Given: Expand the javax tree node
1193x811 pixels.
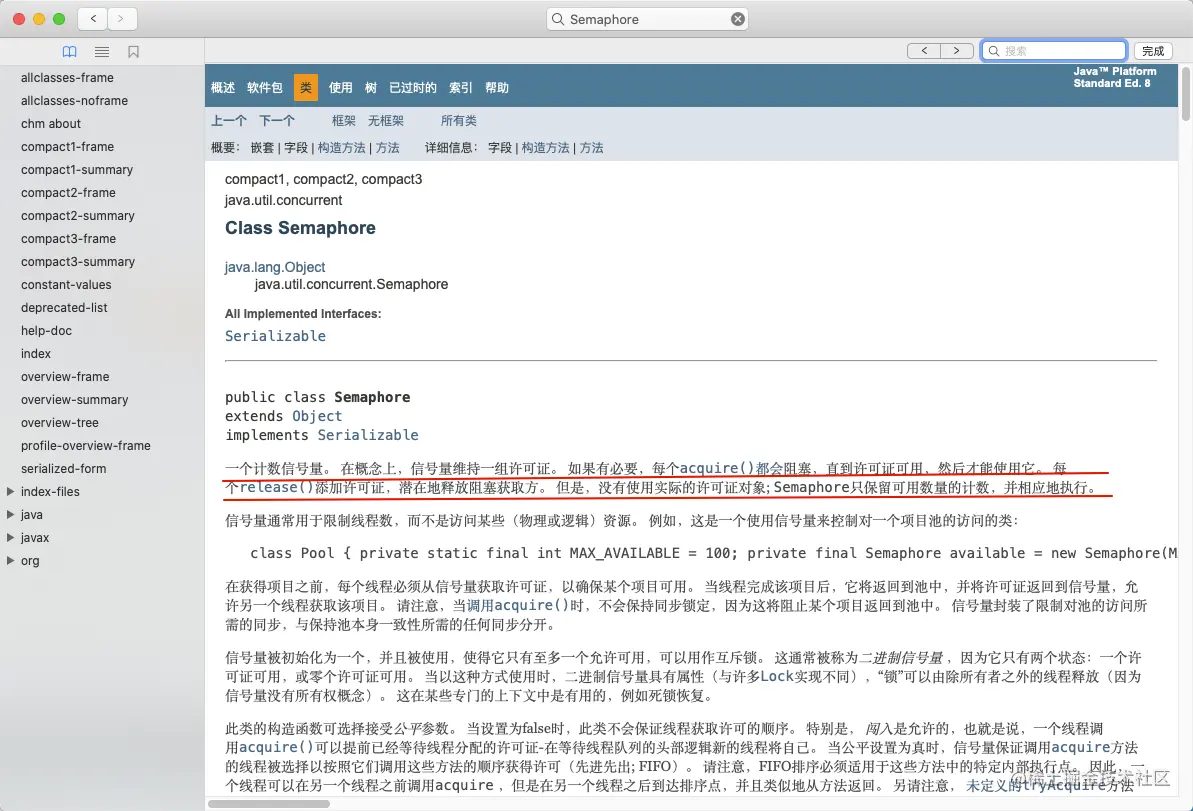Looking at the screenshot, I should (x=11, y=537).
